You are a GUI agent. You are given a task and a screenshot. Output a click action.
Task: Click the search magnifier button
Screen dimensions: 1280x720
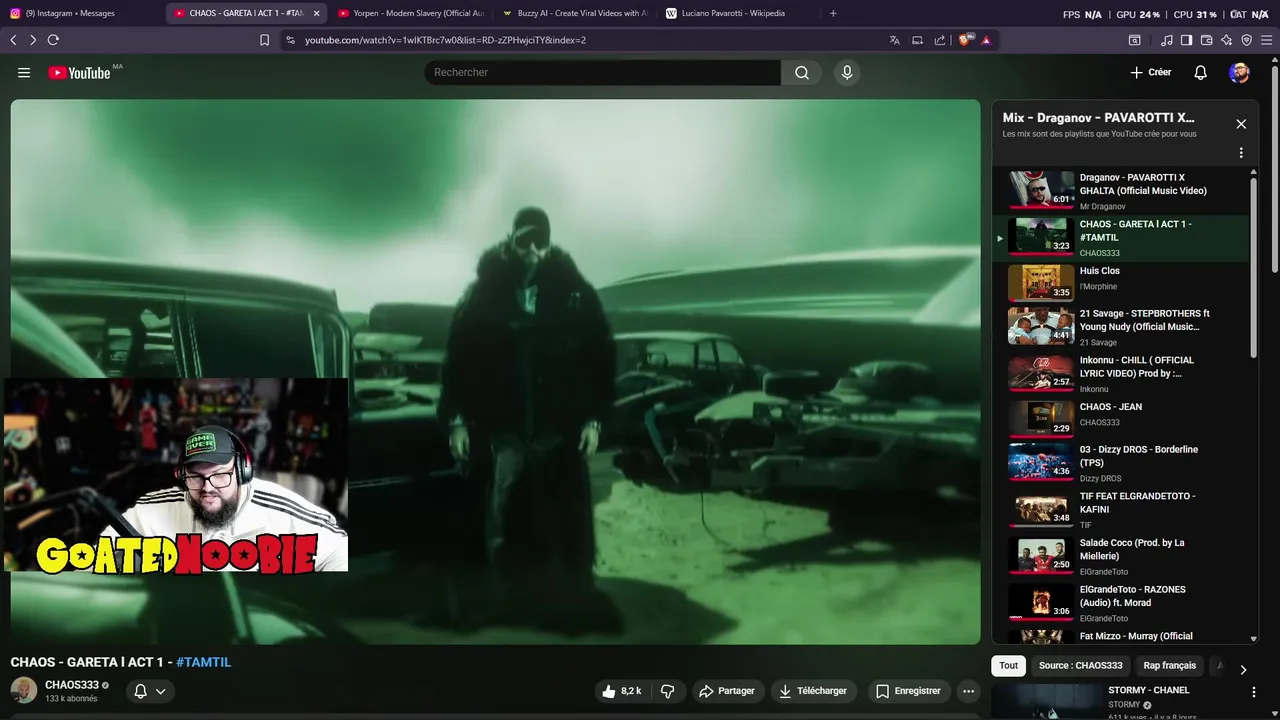[x=802, y=72]
